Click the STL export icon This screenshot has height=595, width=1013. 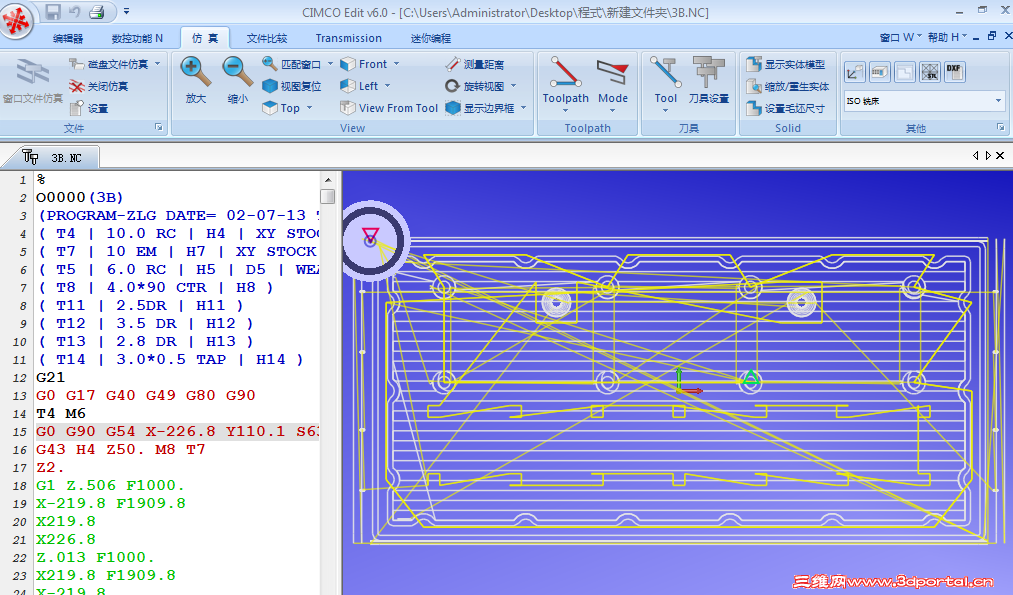[x=930, y=72]
